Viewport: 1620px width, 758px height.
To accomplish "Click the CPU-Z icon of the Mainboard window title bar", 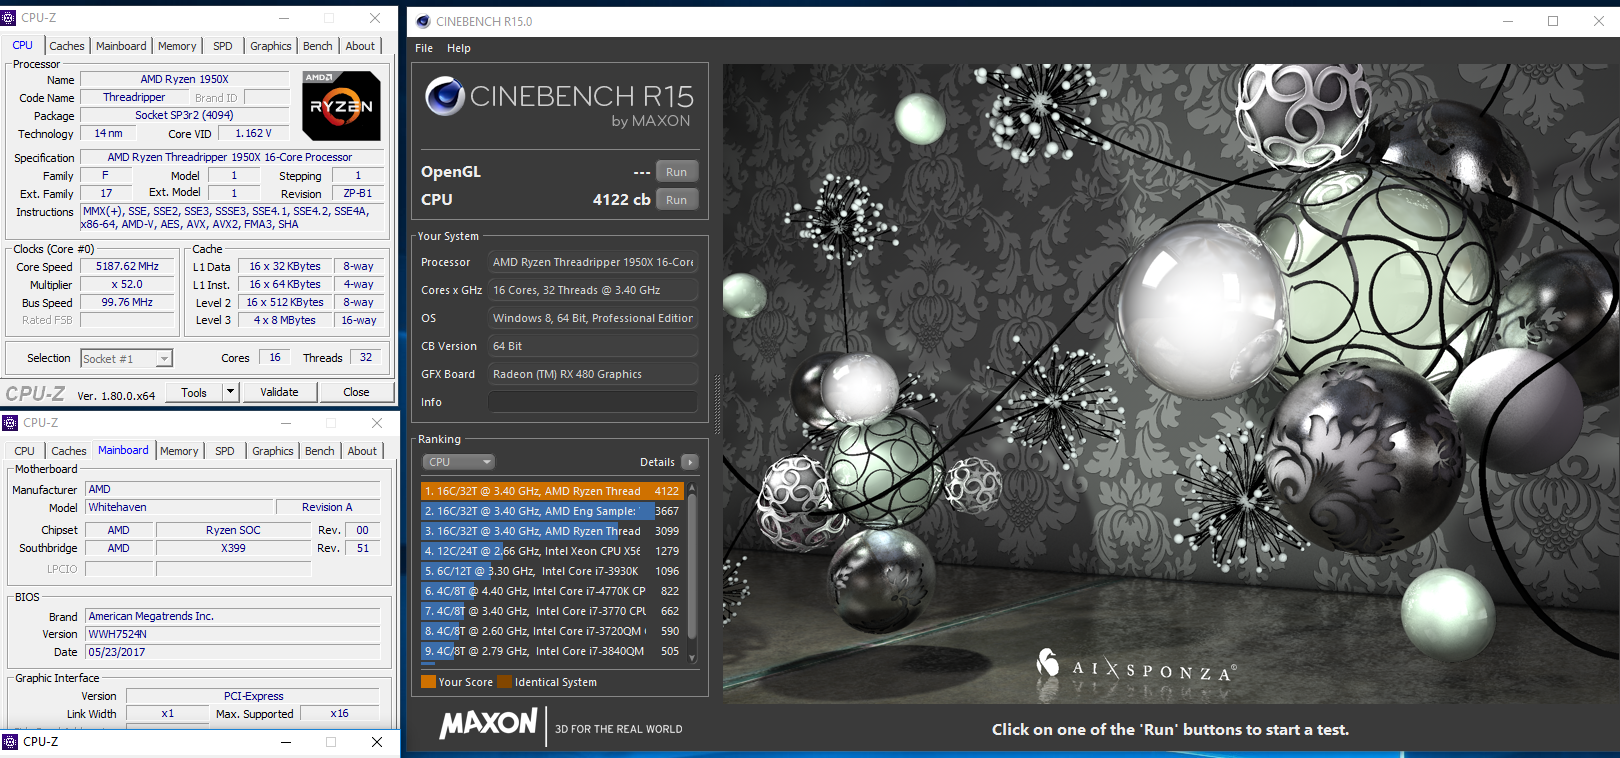I will click(10, 423).
